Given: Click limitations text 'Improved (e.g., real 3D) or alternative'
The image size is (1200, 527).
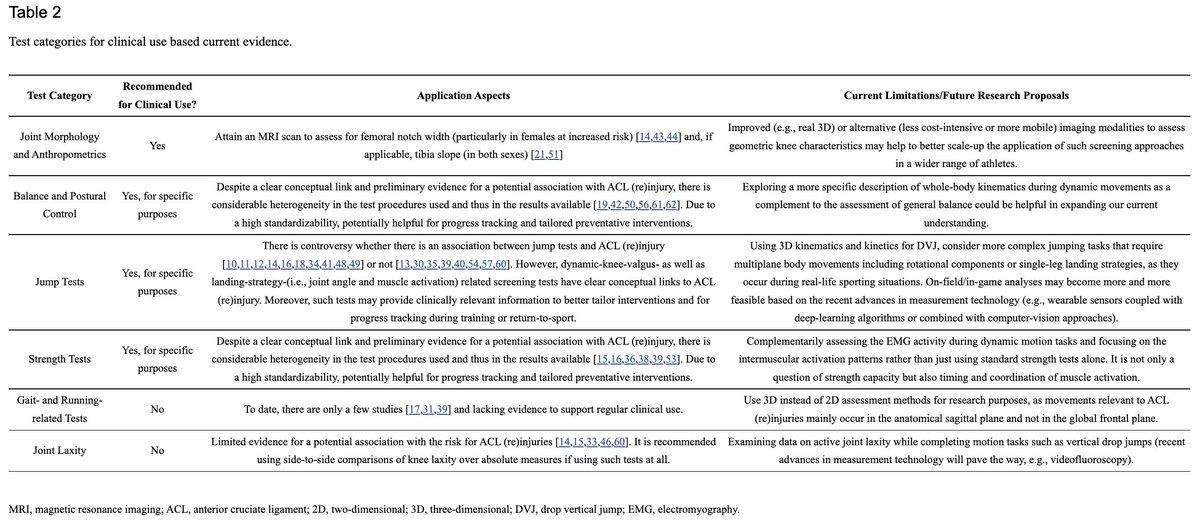Looking at the screenshot, I should click(957, 146).
